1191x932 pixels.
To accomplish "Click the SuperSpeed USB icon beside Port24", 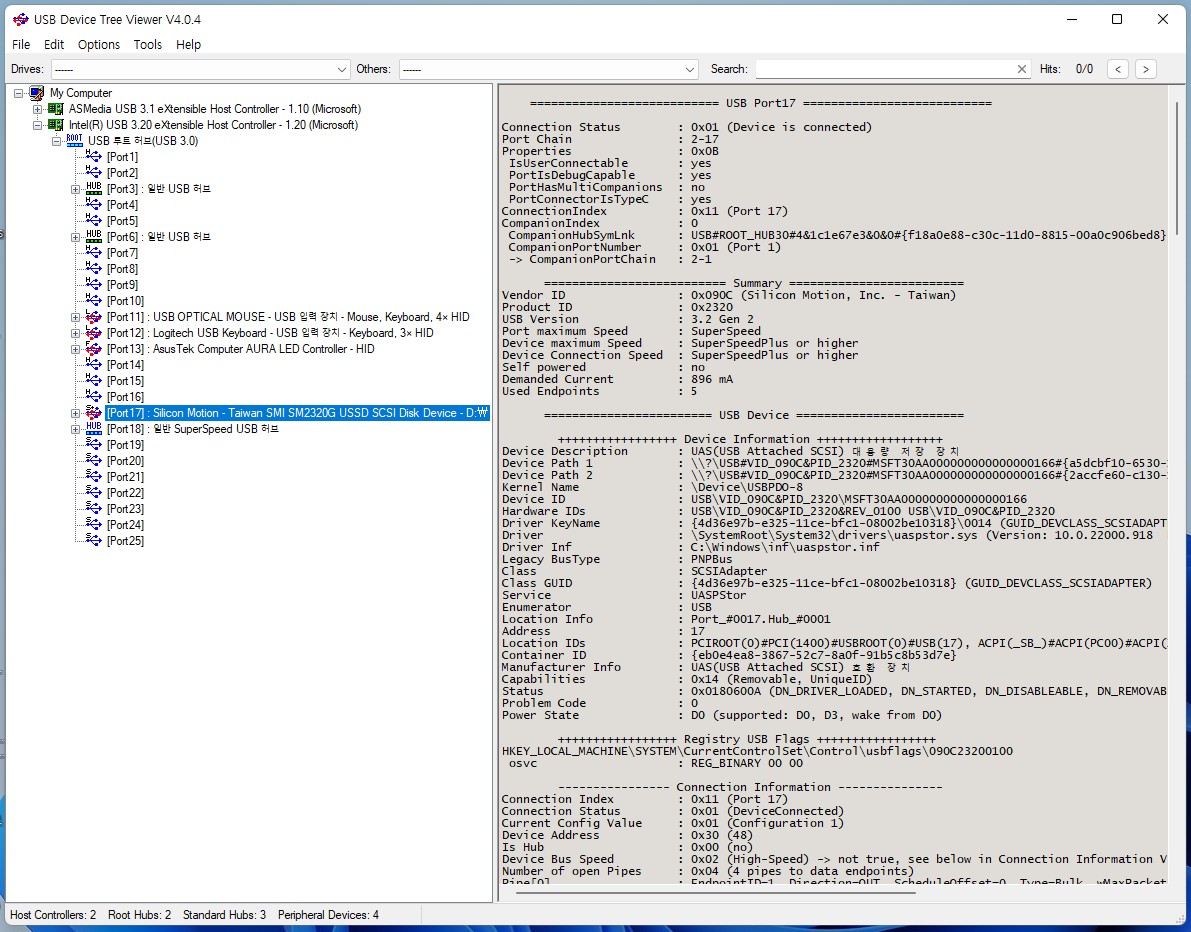I will point(93,524).
